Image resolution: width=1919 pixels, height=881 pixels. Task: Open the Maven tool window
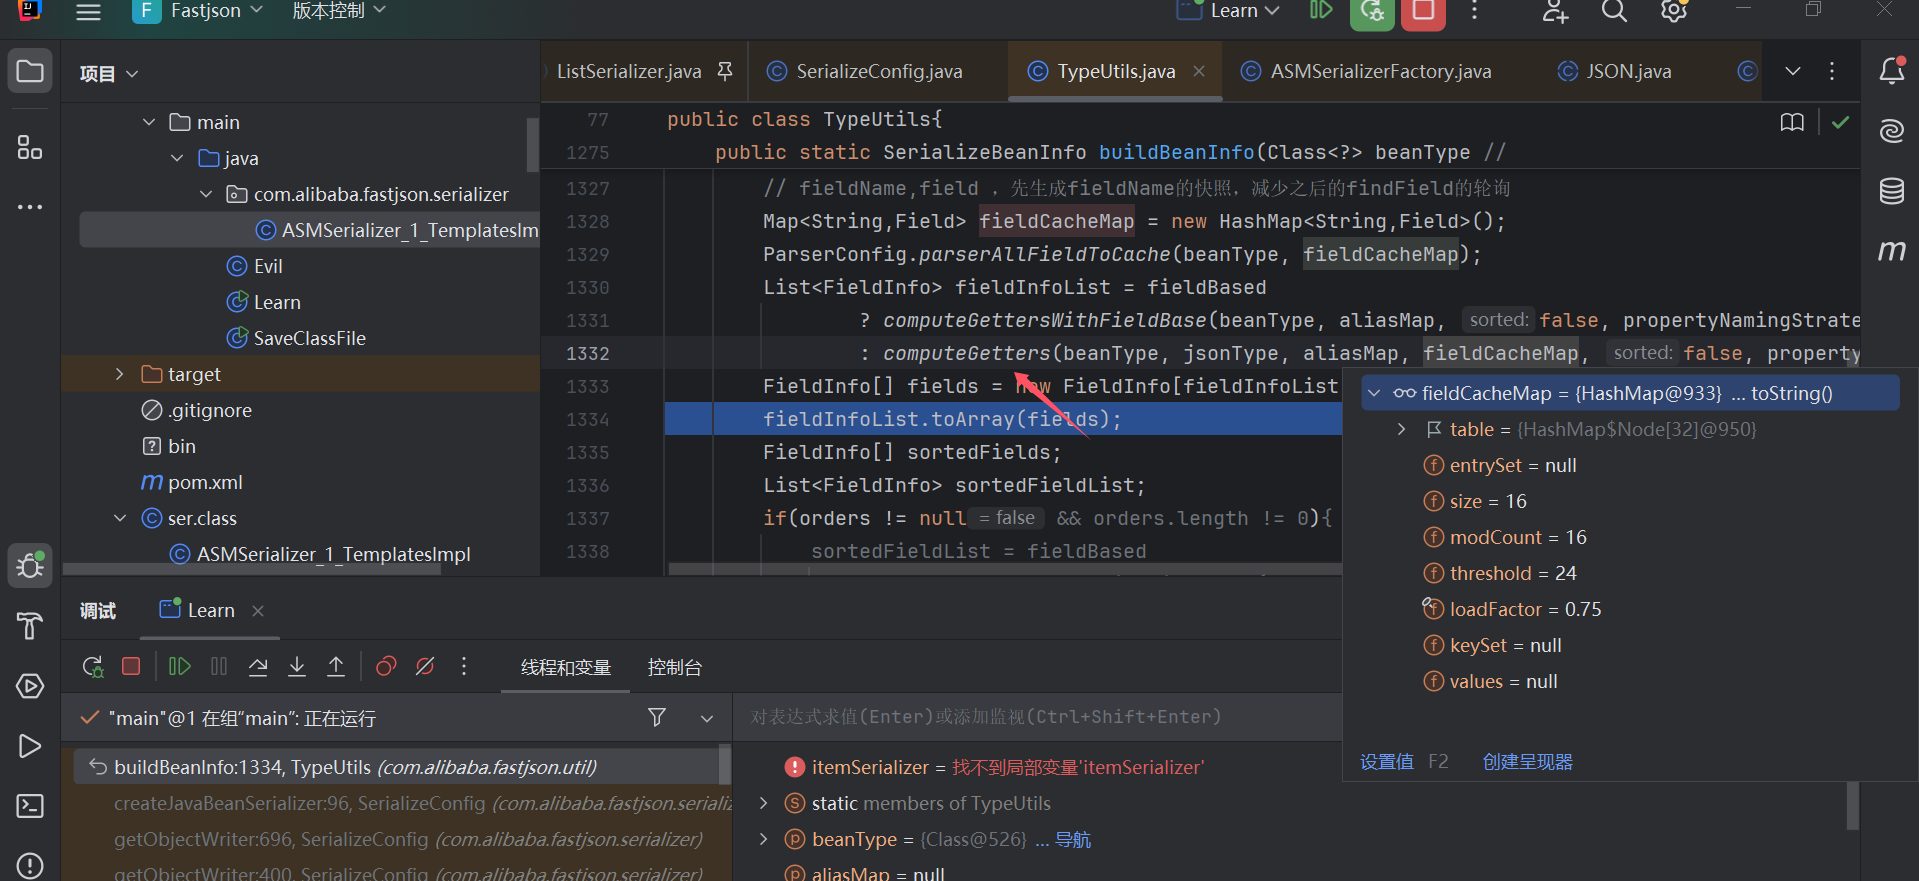(x=1891, y=251)
